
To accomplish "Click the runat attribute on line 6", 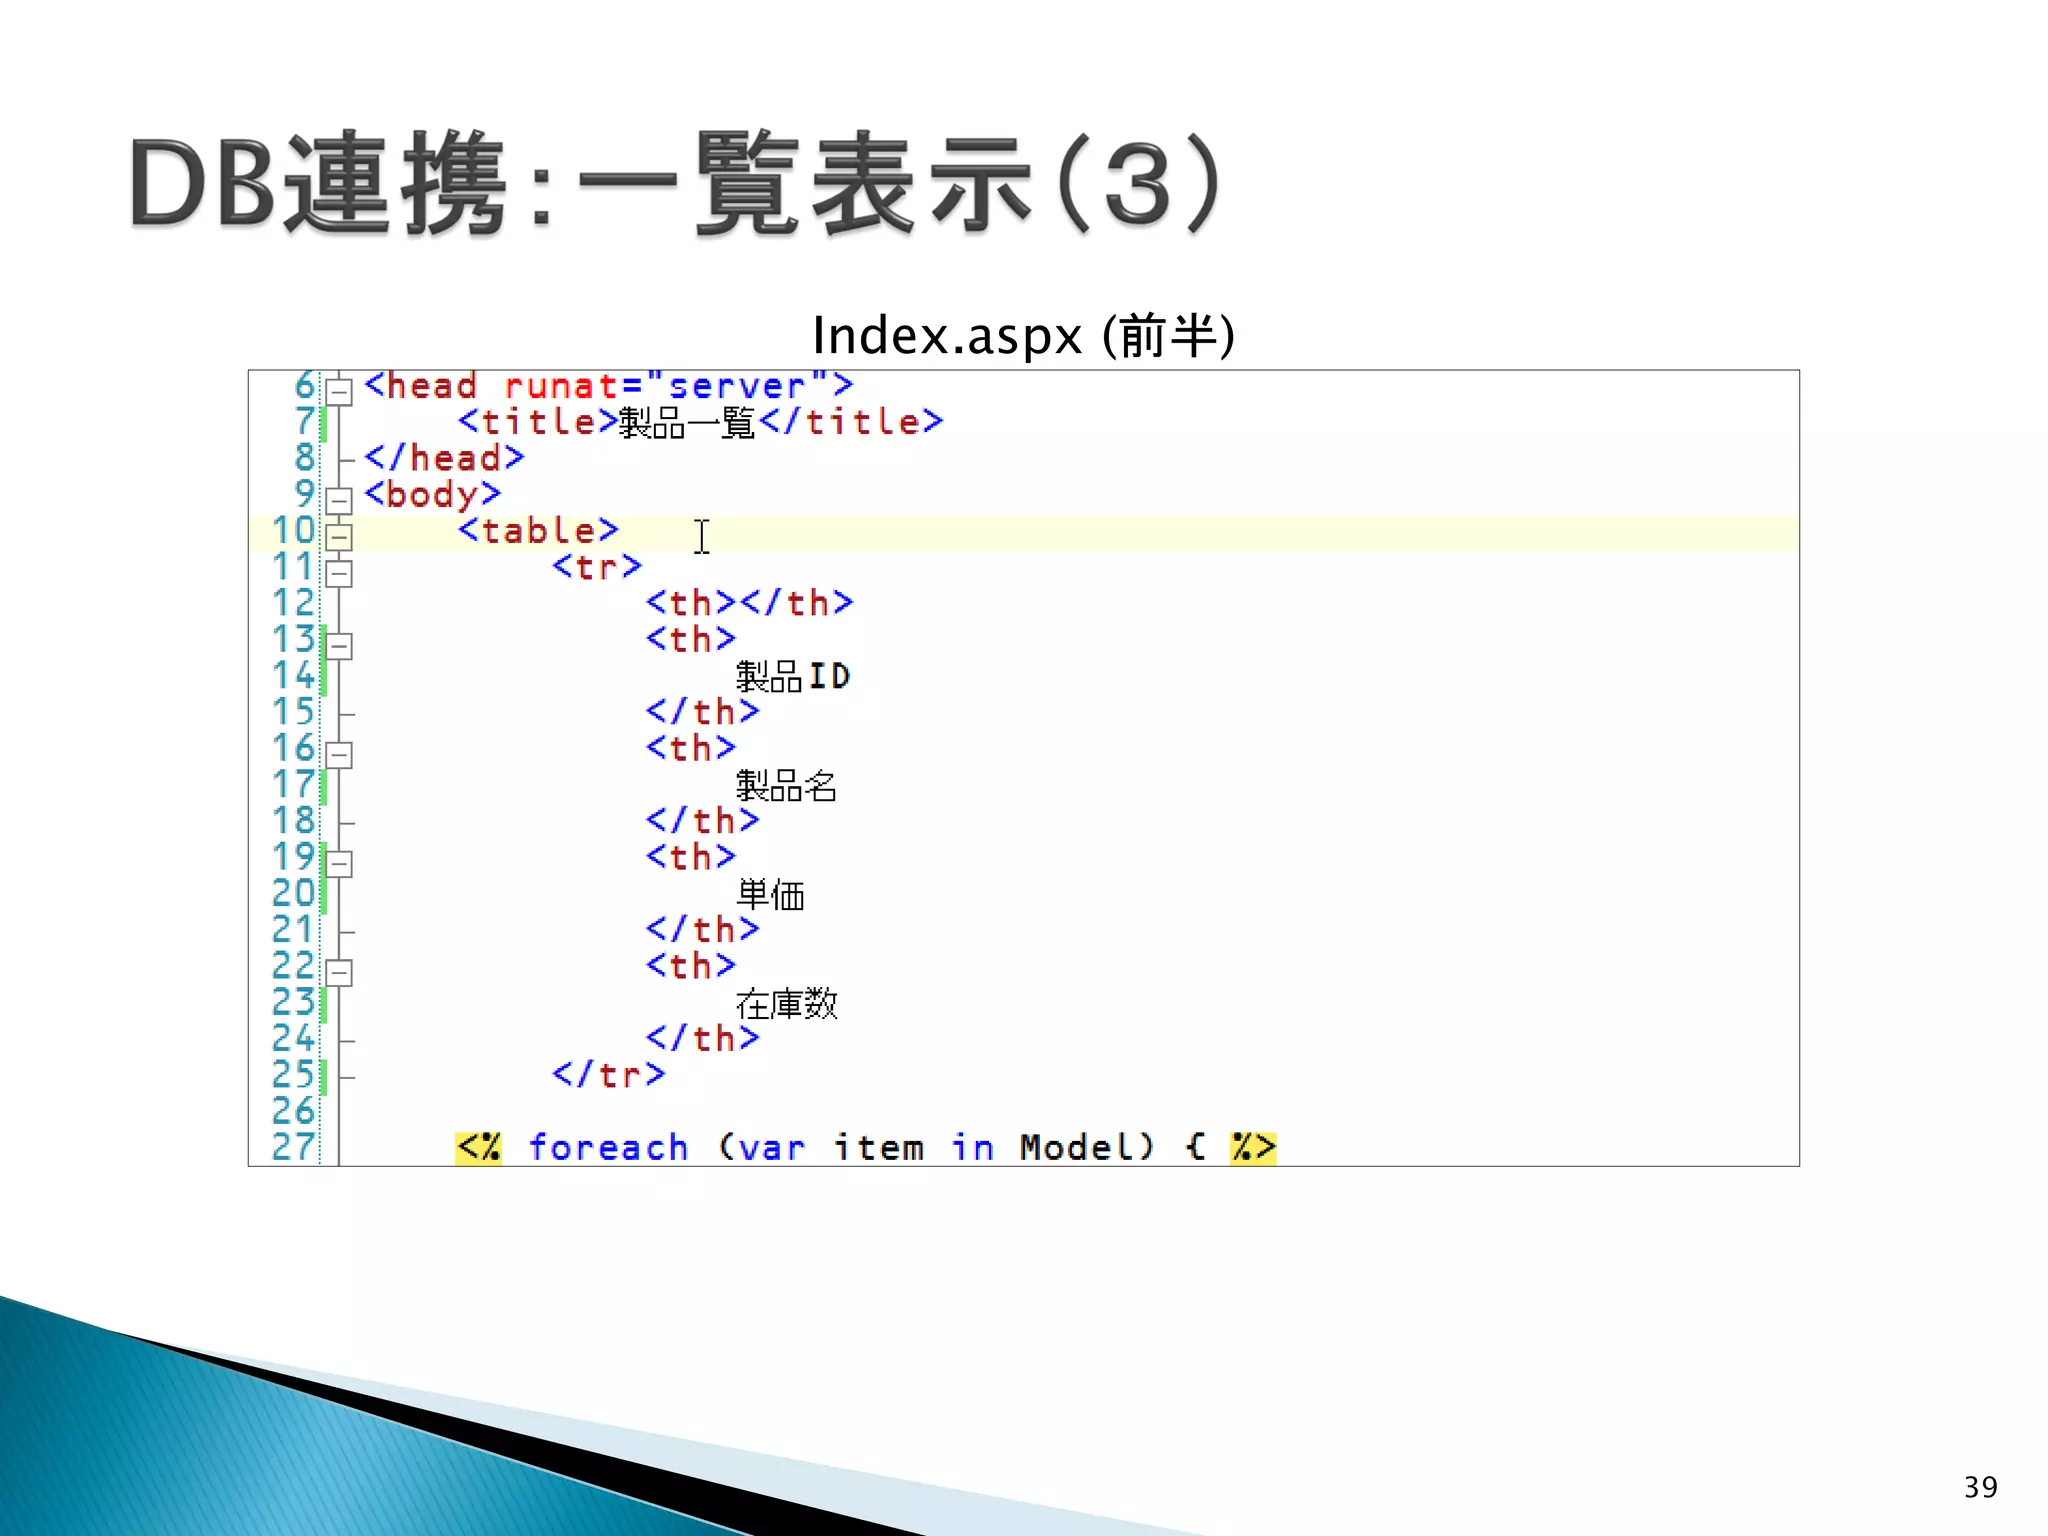I will (x=560, y=386).
